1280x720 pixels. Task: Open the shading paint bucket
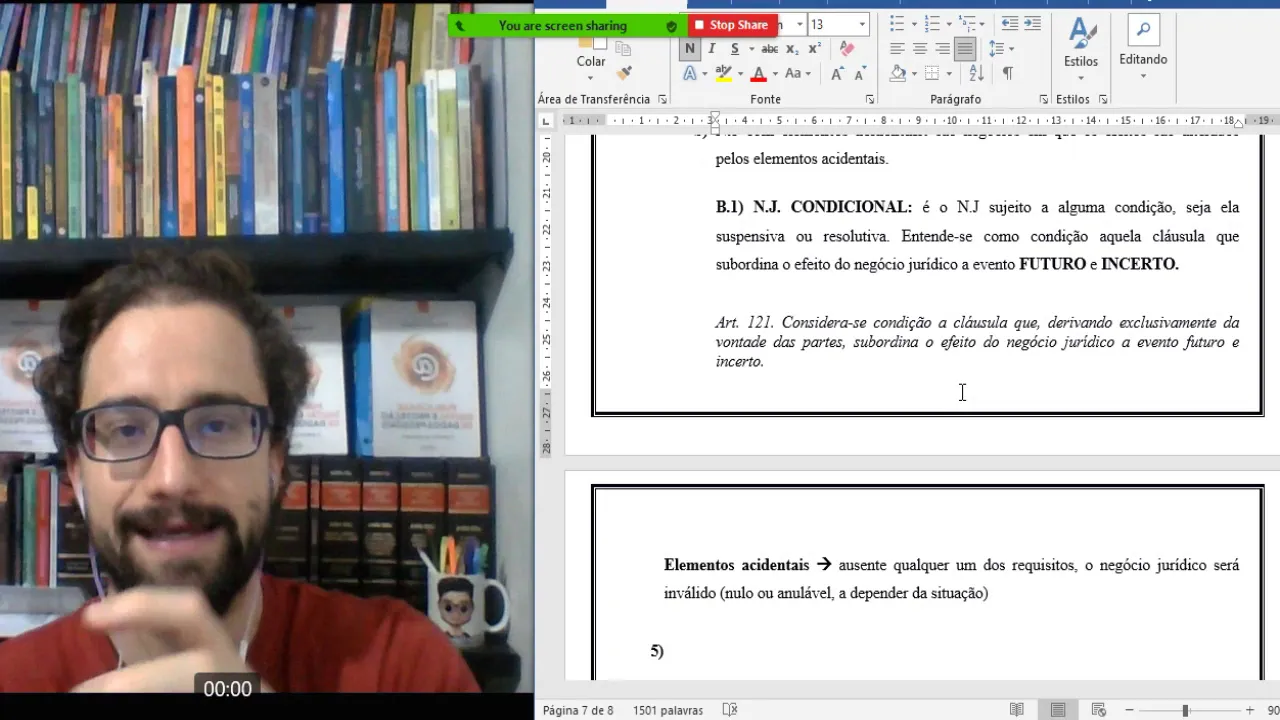(x=897, y=74)
